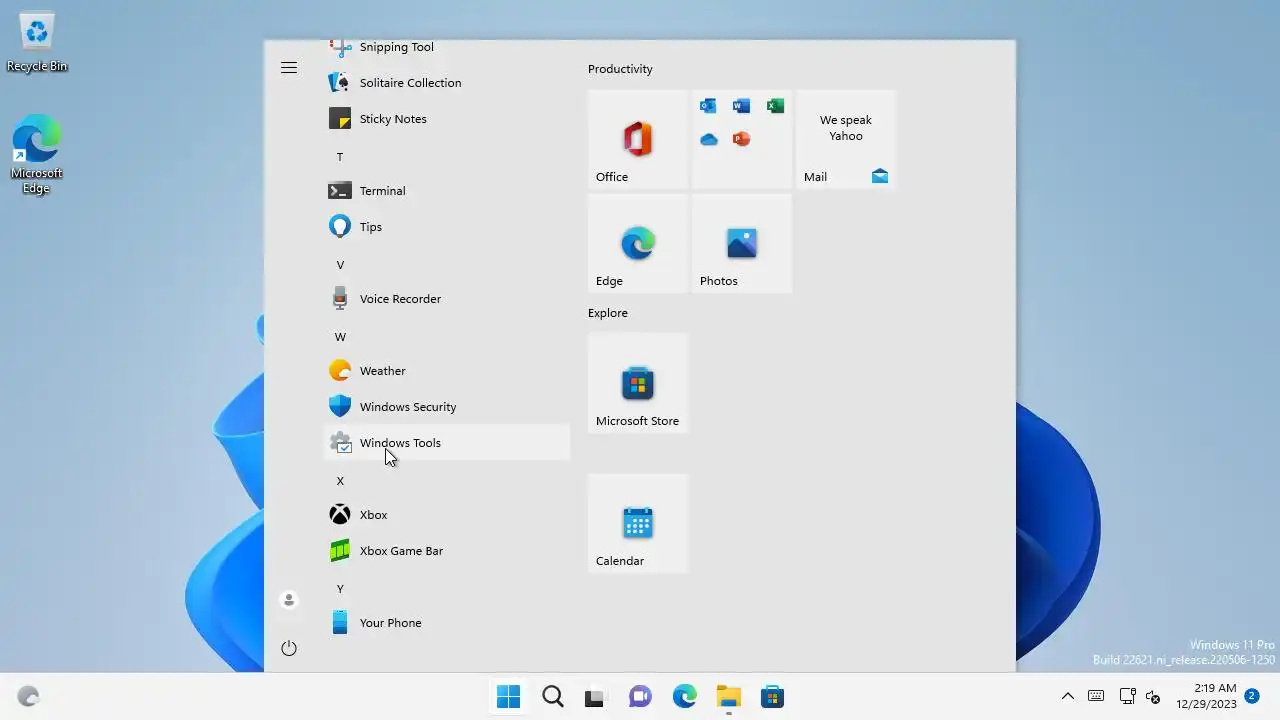
Task: Open PowerPoint icon in Office folder tile
Action: (x=741, y=139)
